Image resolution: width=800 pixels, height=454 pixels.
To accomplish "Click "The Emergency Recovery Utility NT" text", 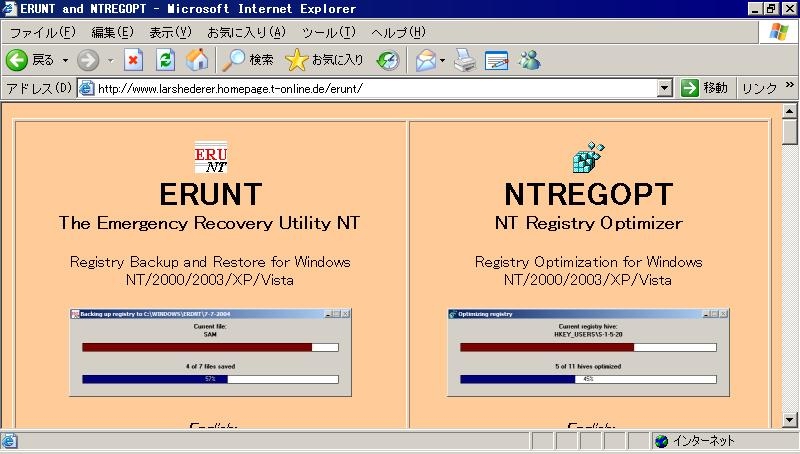I will point(209,223).
